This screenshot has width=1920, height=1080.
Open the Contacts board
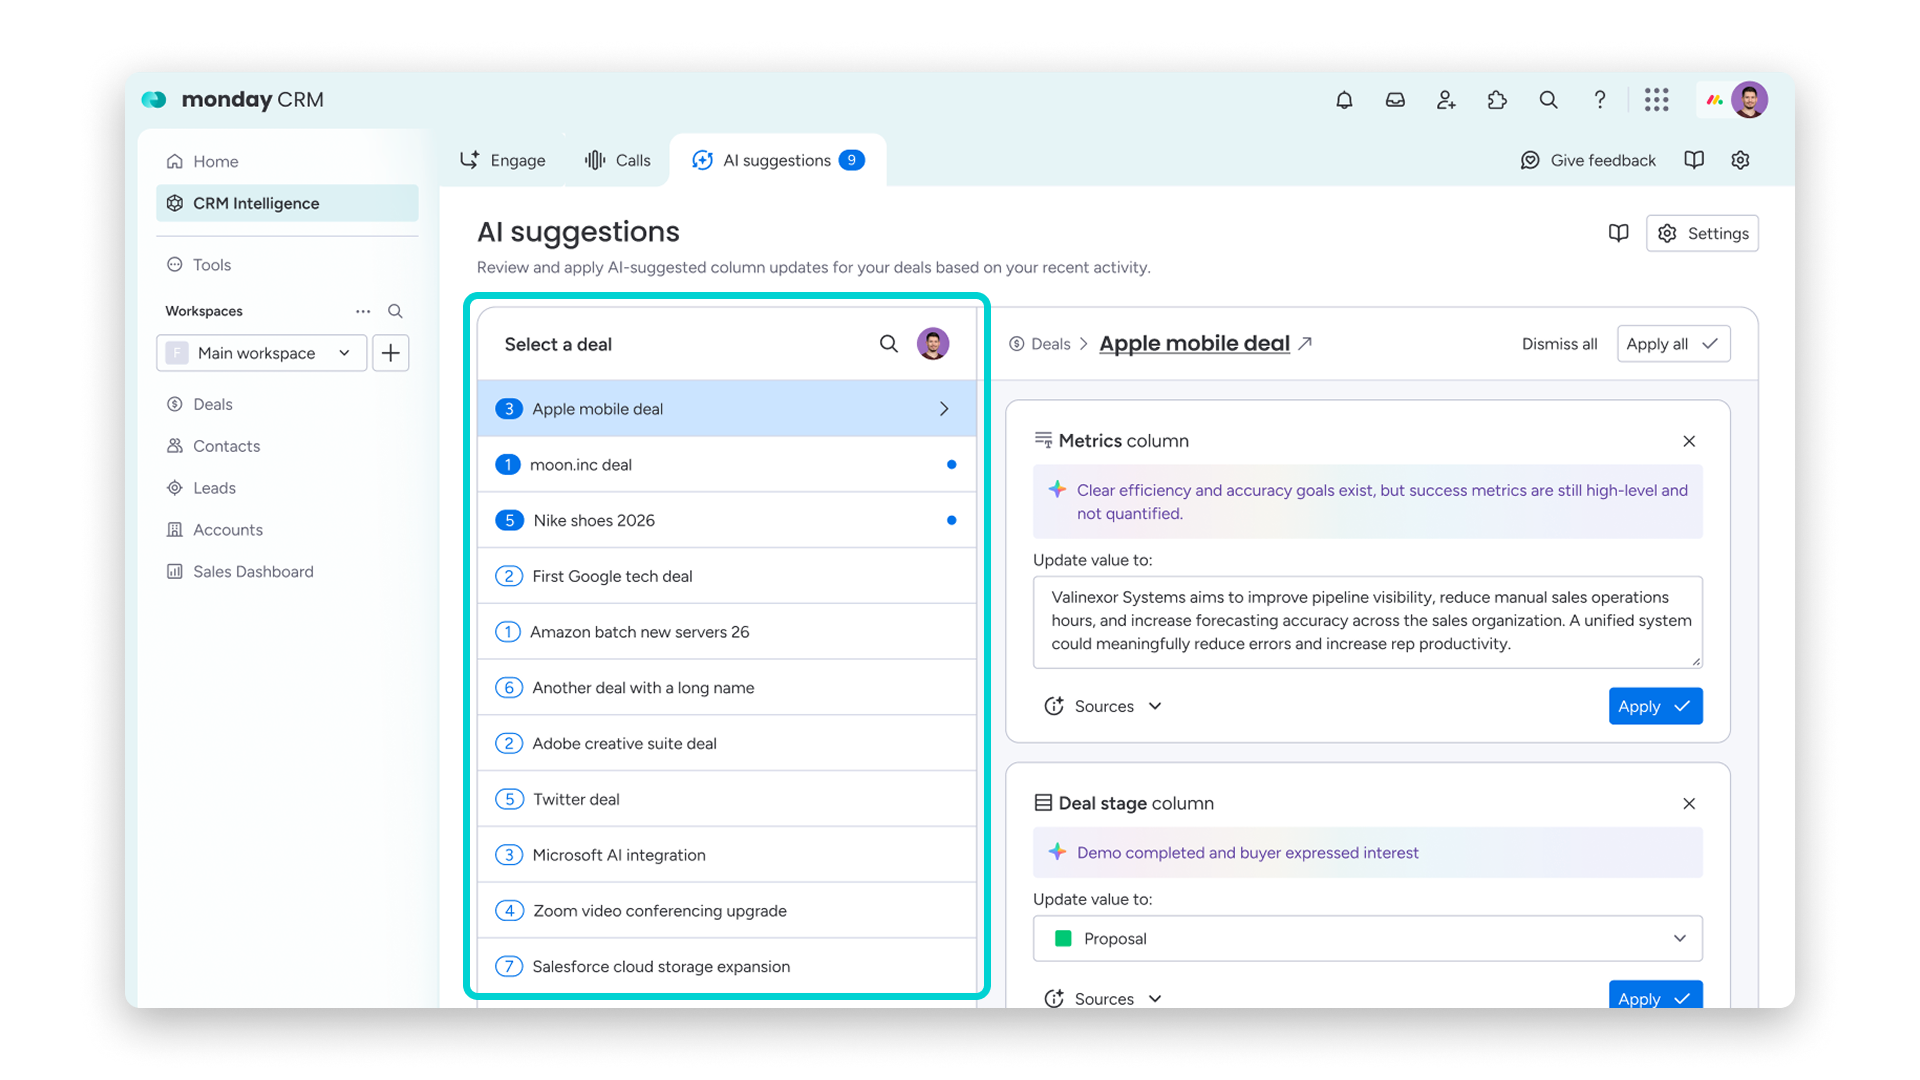click(287, 446)
